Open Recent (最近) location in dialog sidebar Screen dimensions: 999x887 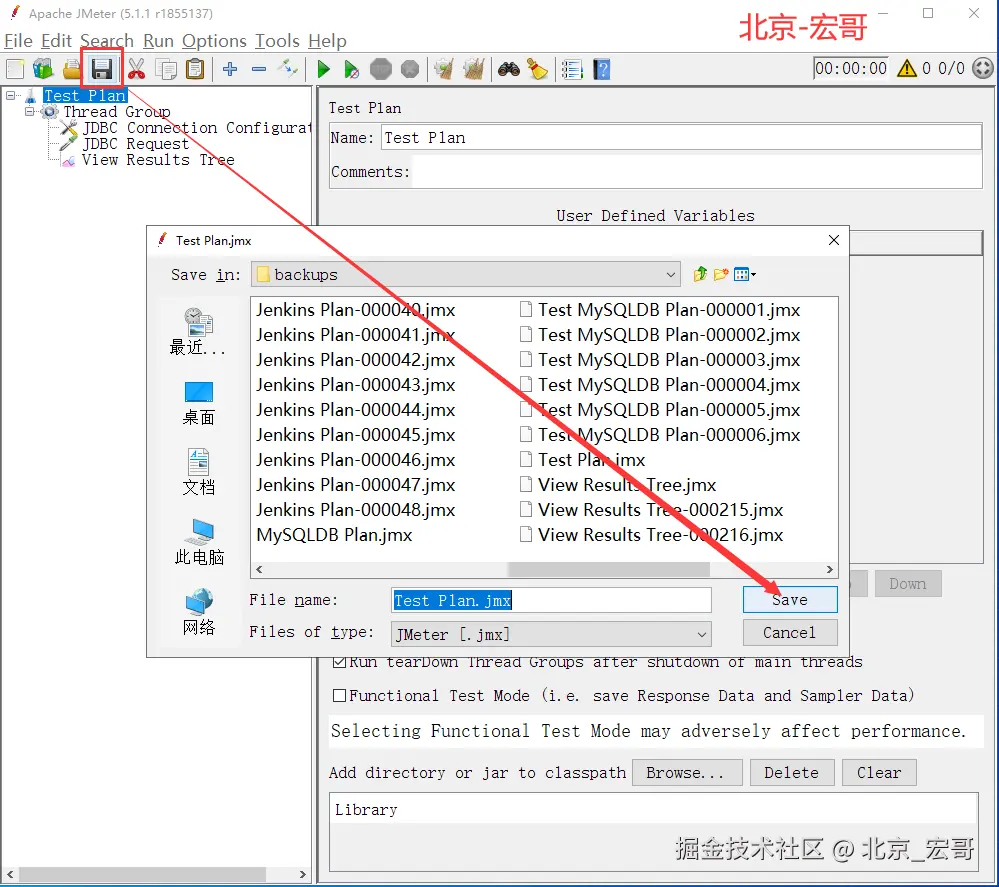198,331
